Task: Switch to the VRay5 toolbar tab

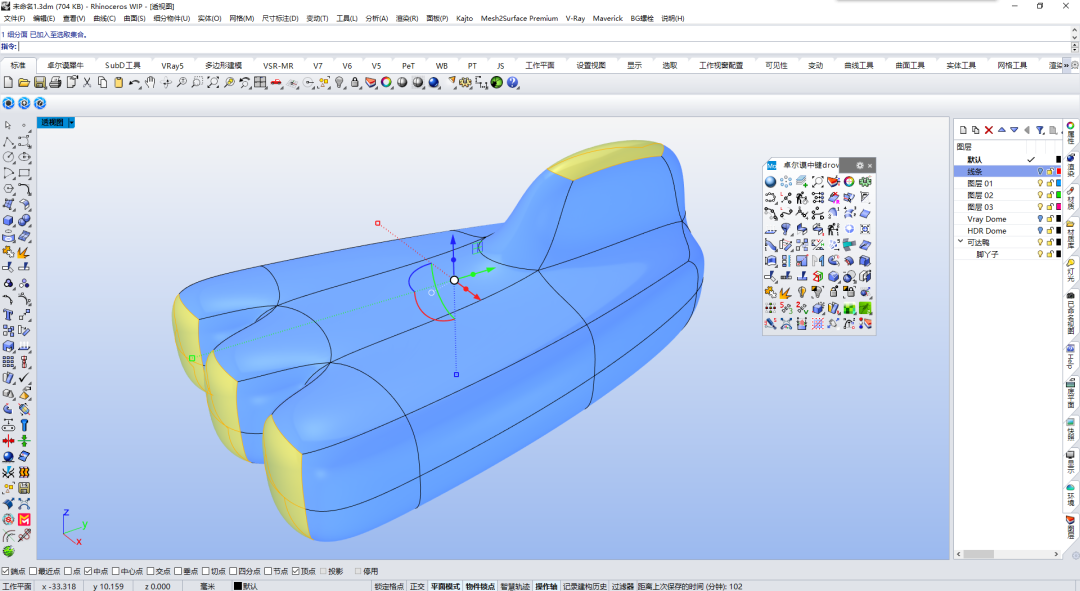Action: coord(172,65)
